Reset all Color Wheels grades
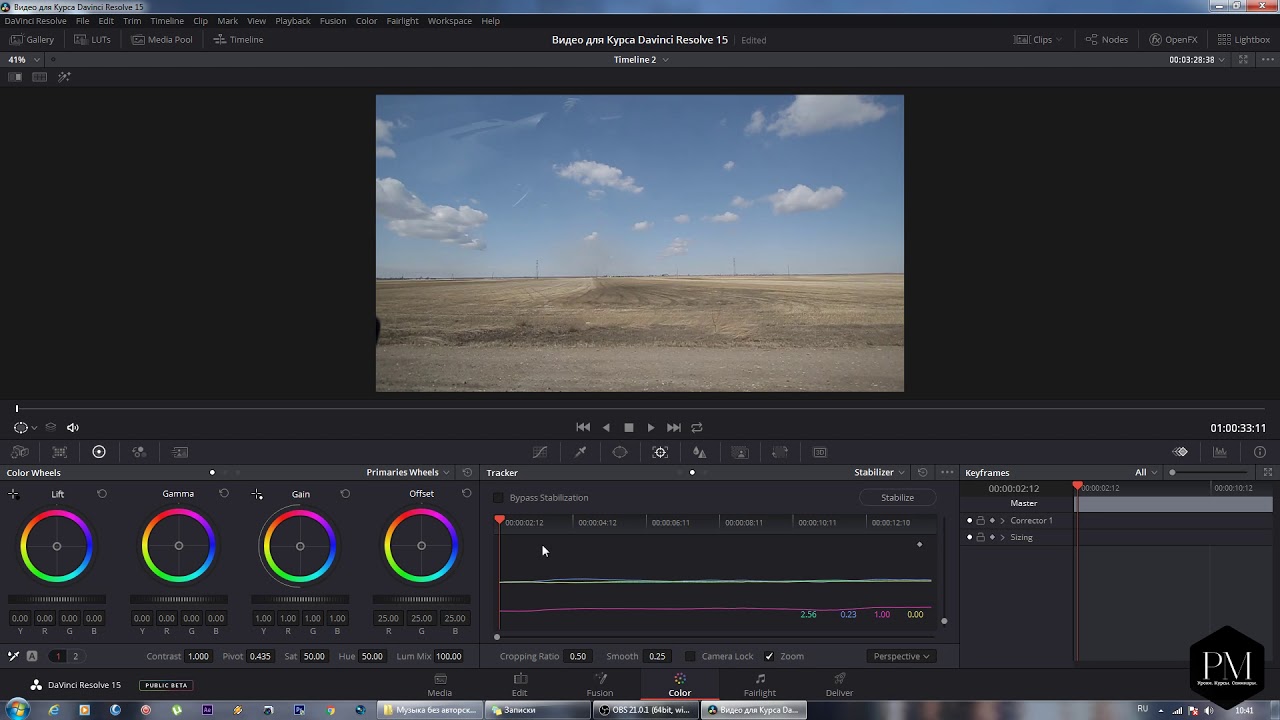This screenshot has height=720, width=1280. [466, 472]
